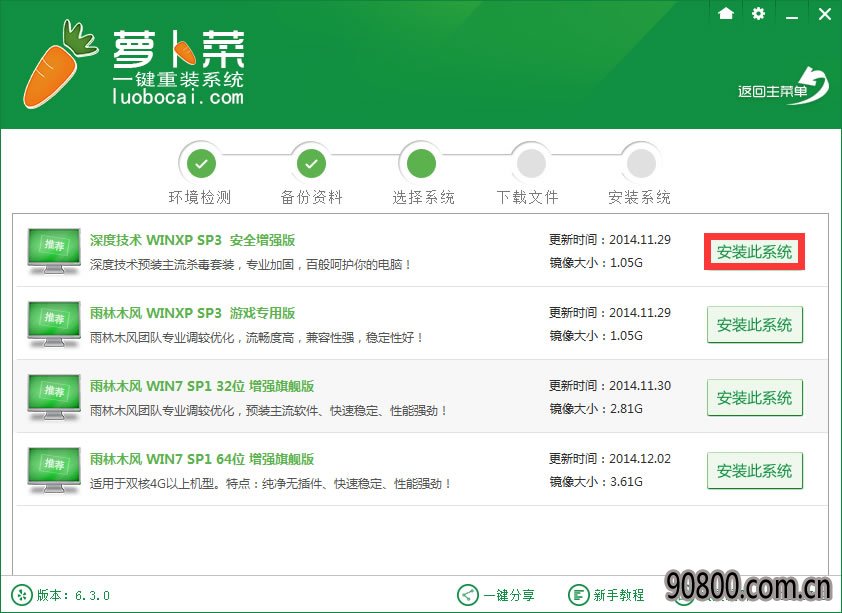This screenshot has width=842, height=613.
Task: Click the 备份资料 completed step circle
Action: [311, 163]
